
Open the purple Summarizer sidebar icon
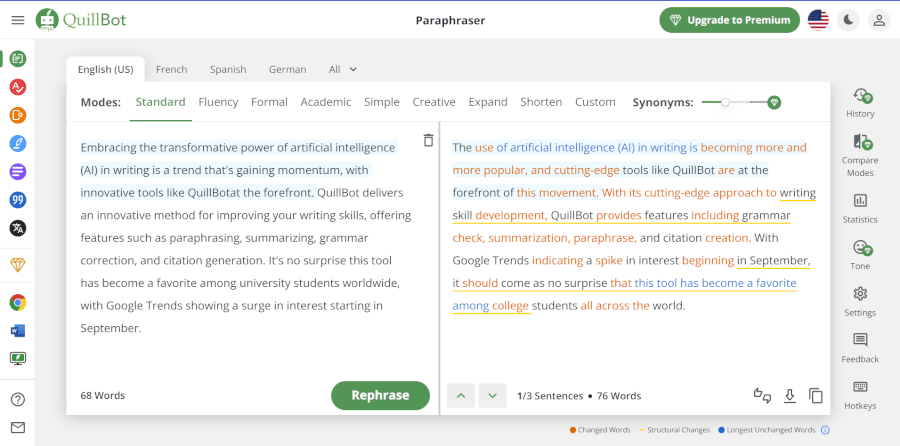pyautogui.click(x=18, y=171)
